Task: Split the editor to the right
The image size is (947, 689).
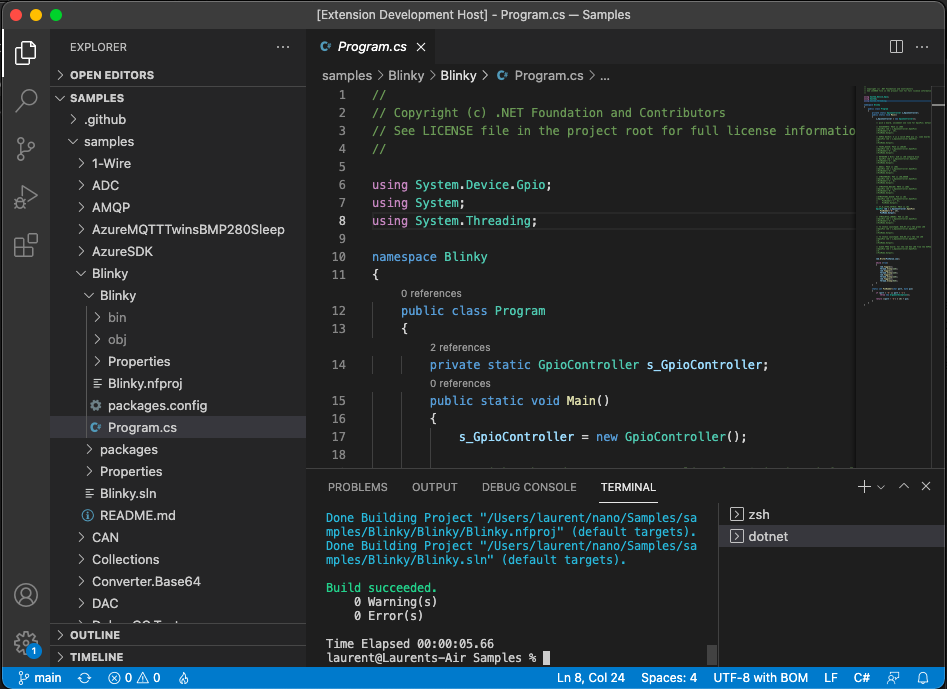Action: click(896, 47)
